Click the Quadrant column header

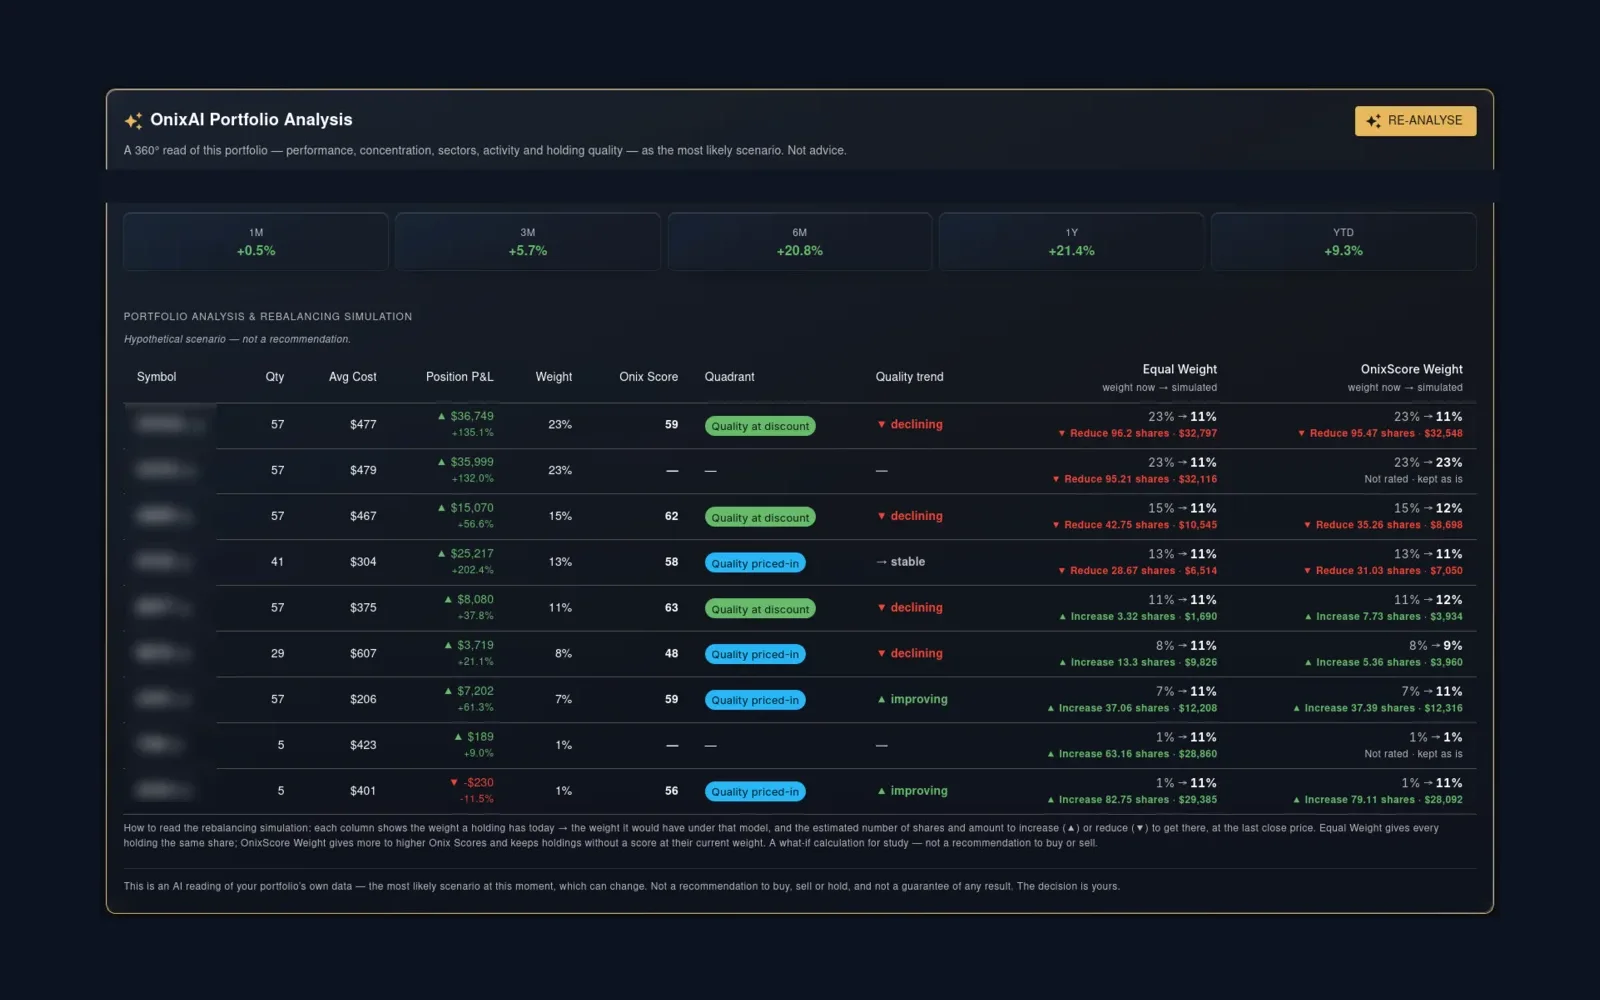(x=729, y=377)
